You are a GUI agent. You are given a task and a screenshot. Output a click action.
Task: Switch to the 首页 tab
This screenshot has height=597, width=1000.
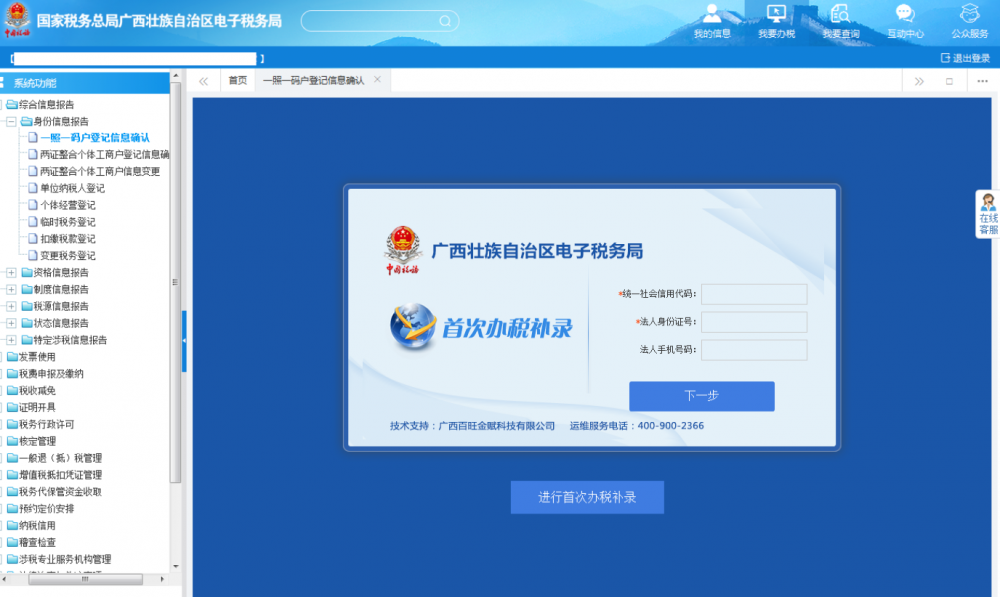[237, 80]
